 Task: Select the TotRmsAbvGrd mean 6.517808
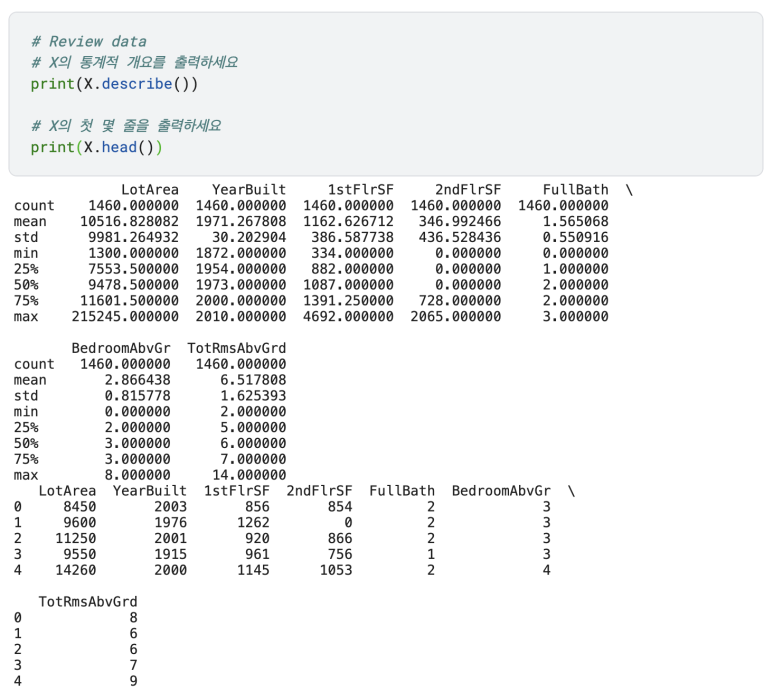[253, 380]
